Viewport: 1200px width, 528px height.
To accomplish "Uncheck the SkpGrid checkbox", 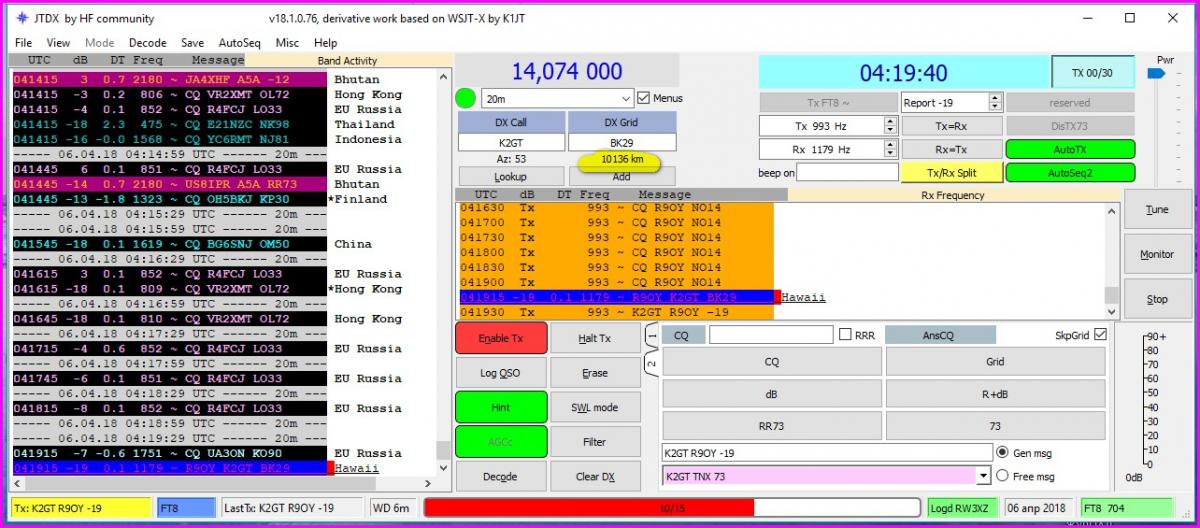I will (x=1100, y=335).
